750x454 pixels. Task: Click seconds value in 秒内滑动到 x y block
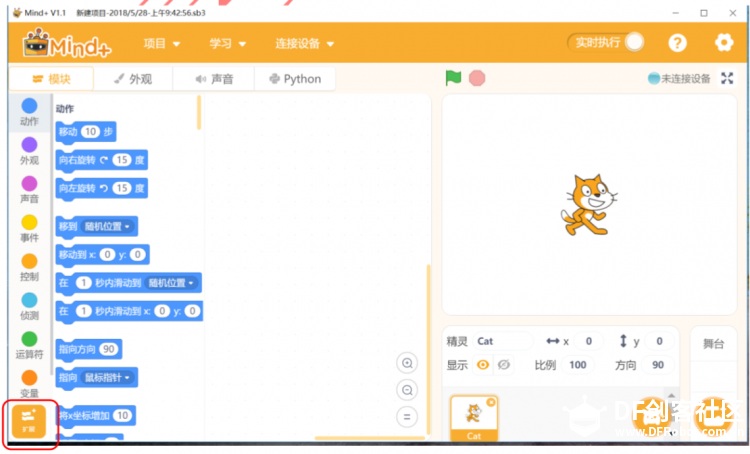[x=84, y=311]
